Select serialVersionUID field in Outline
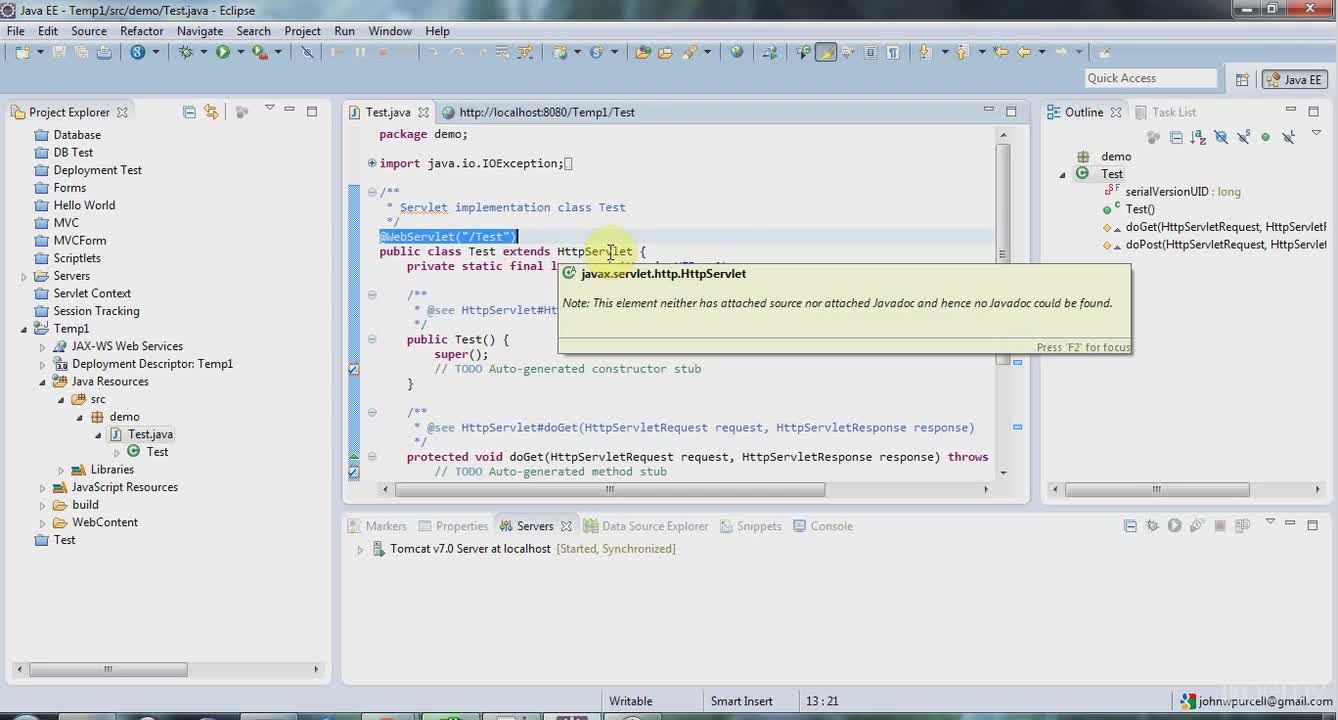 (x=1182, y=192)
